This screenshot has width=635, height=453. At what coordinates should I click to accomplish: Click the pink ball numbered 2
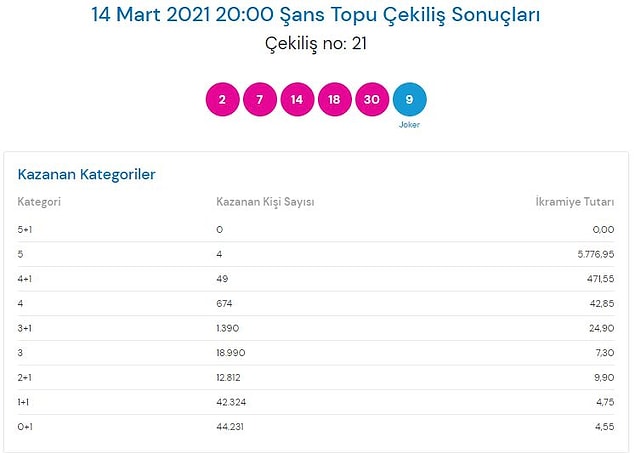click(x=222, y=99)
